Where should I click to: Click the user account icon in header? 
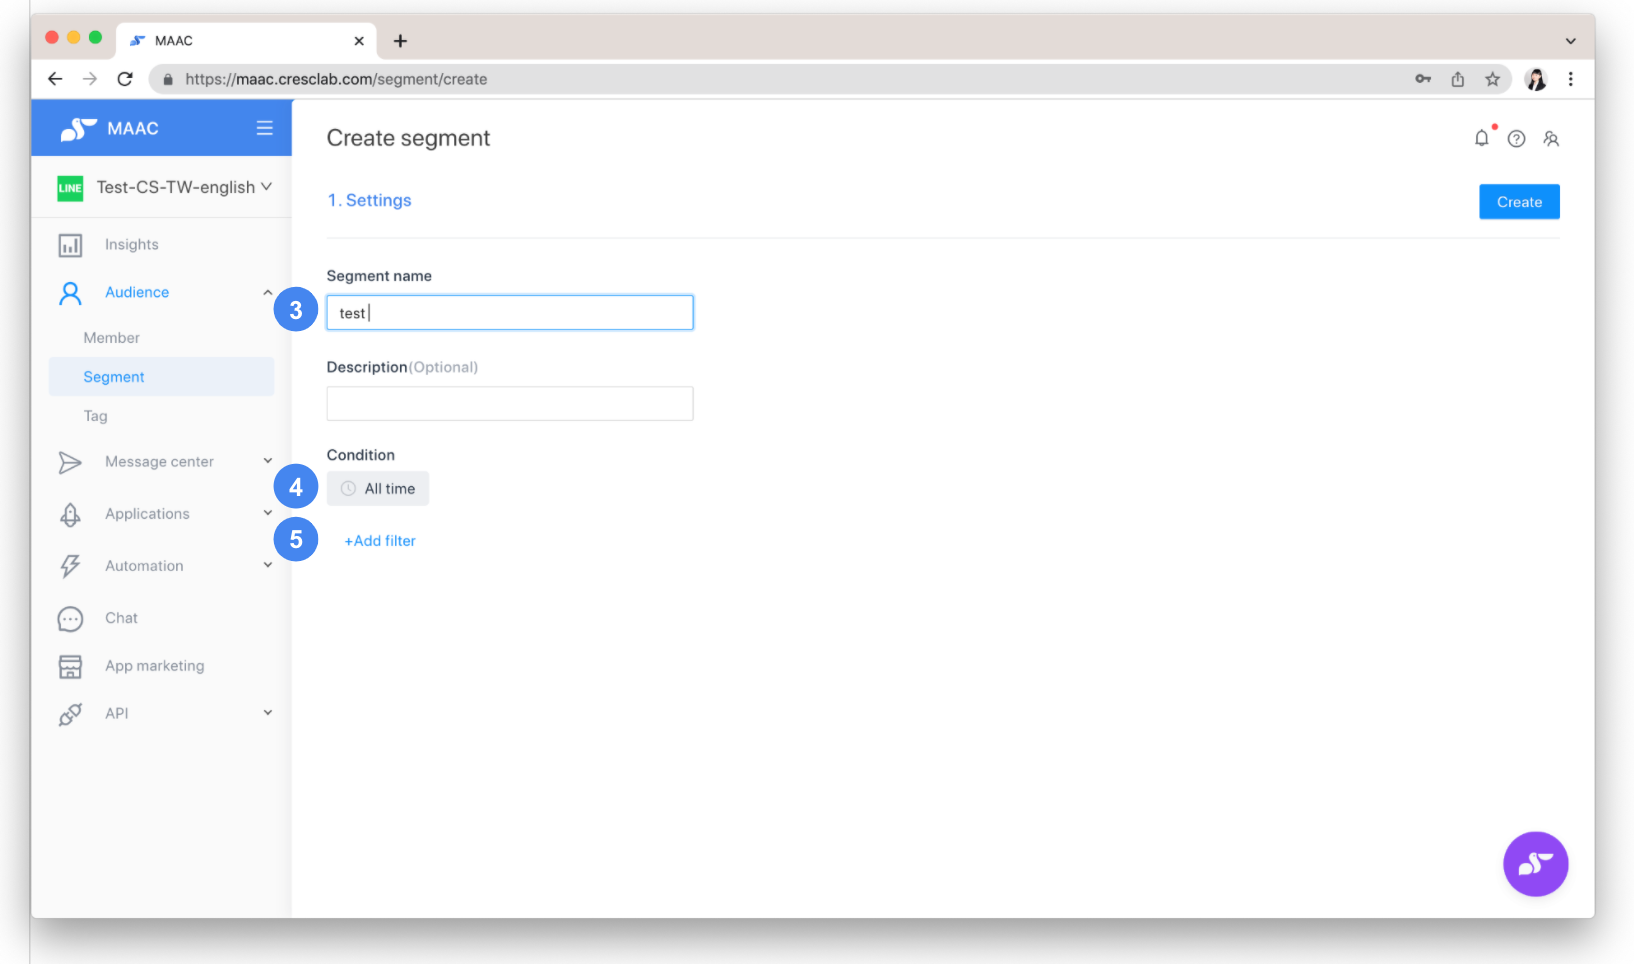[1551, 139]
